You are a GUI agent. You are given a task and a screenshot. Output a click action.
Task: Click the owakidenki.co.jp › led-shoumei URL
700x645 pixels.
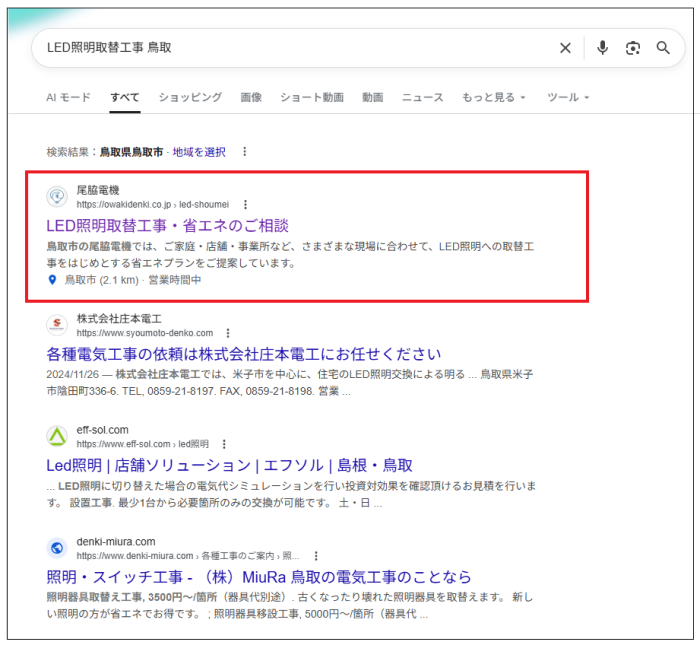pyautogui.click(x=153, y=204)
